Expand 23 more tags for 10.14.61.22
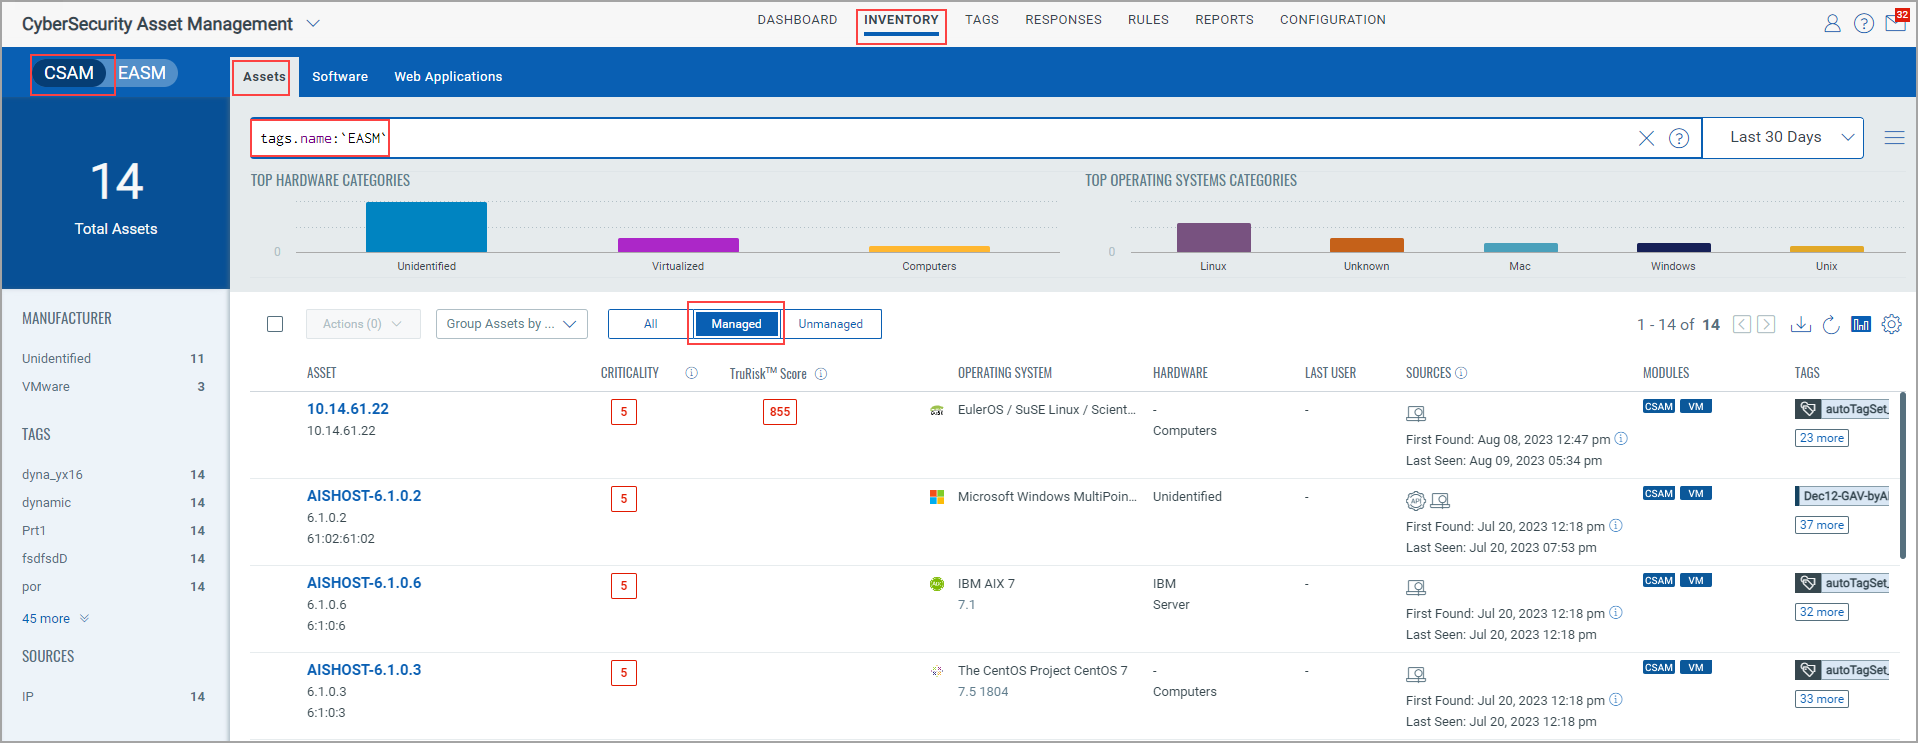The image size is (1918, 743). 1822,438
